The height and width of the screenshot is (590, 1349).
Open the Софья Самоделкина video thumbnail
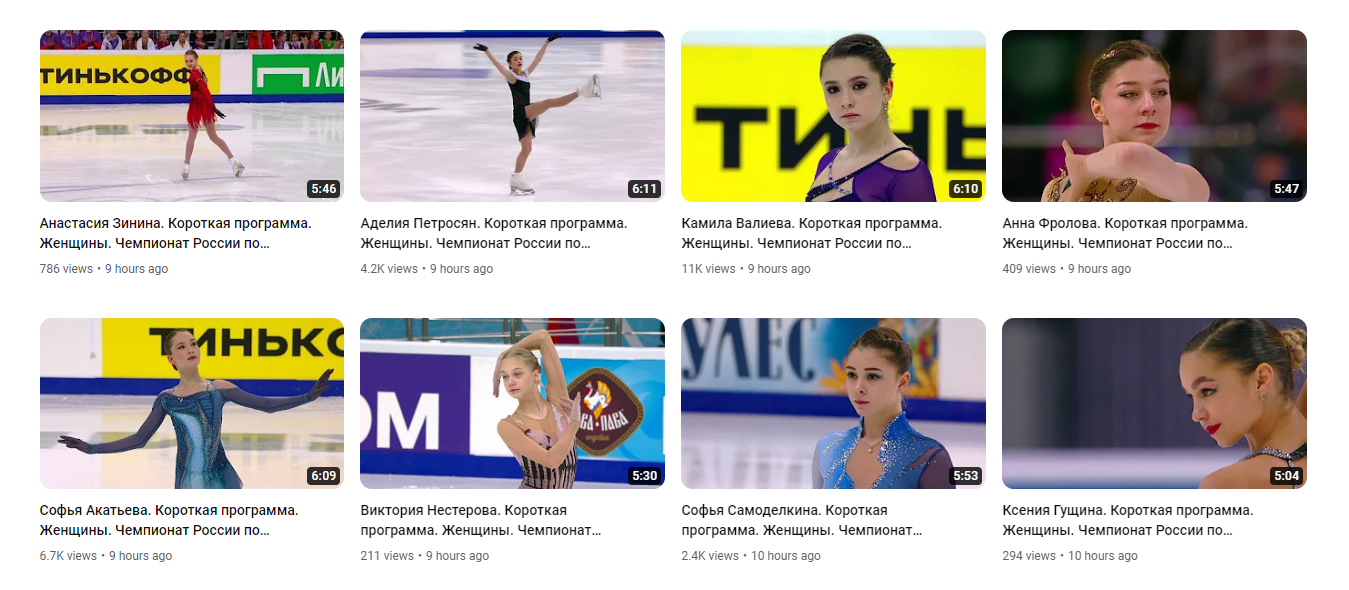[833, 403]
